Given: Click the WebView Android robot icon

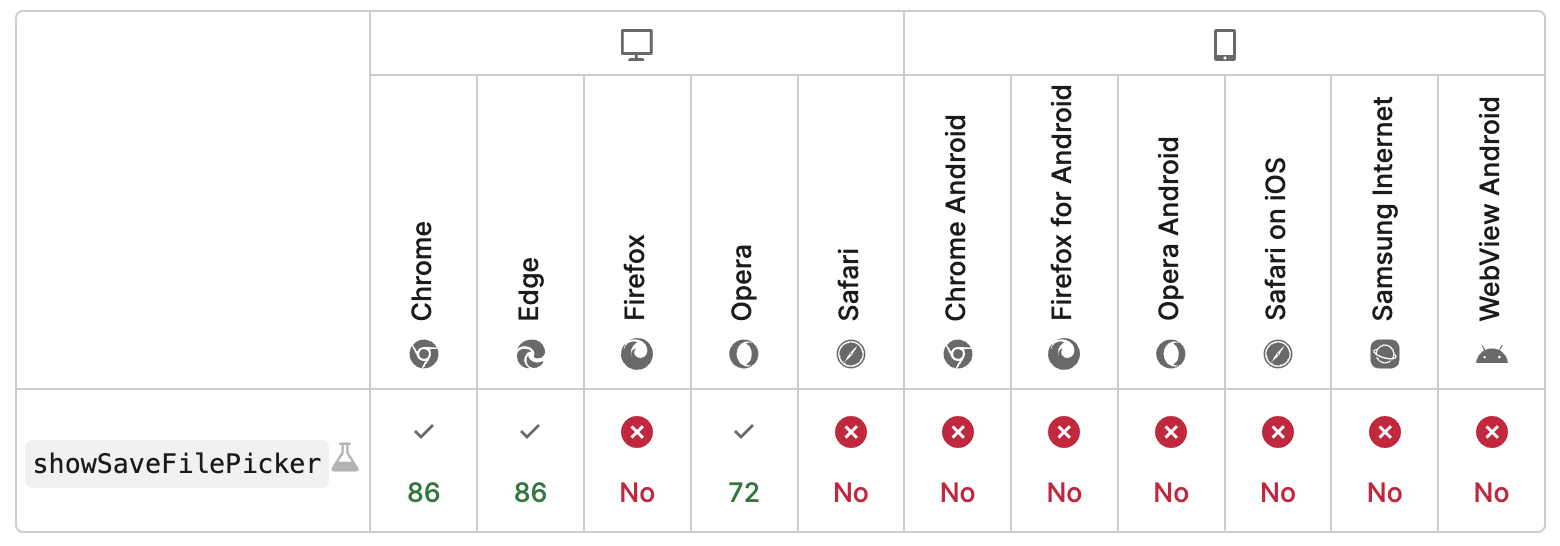Looking at the screenshot, I should click(1491, 354).
